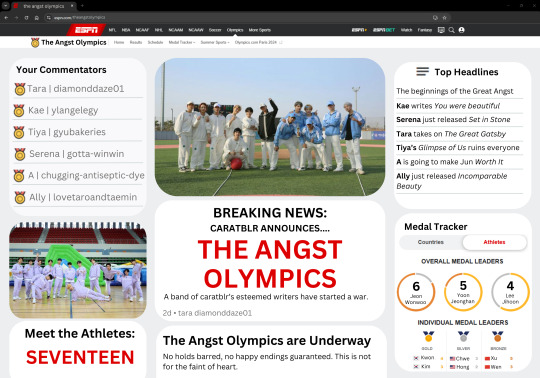Select the Olympics menu item

tap(235, 30)
